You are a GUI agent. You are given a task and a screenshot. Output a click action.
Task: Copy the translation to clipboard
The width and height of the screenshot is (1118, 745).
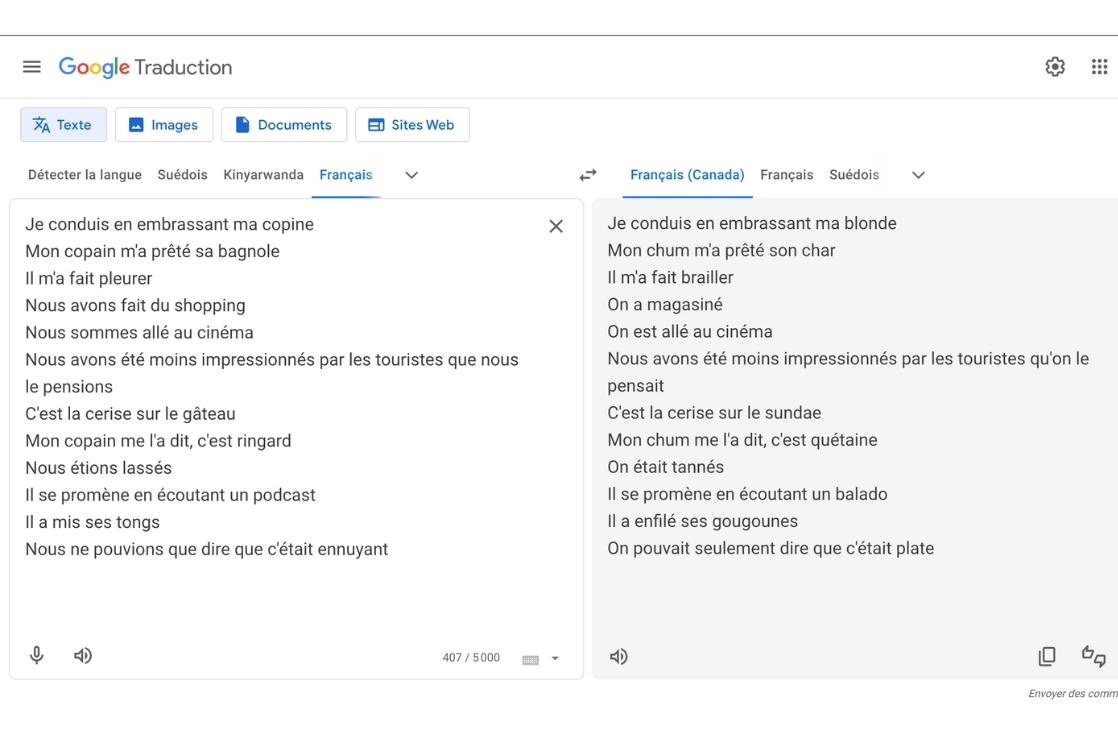[1046, 655]
